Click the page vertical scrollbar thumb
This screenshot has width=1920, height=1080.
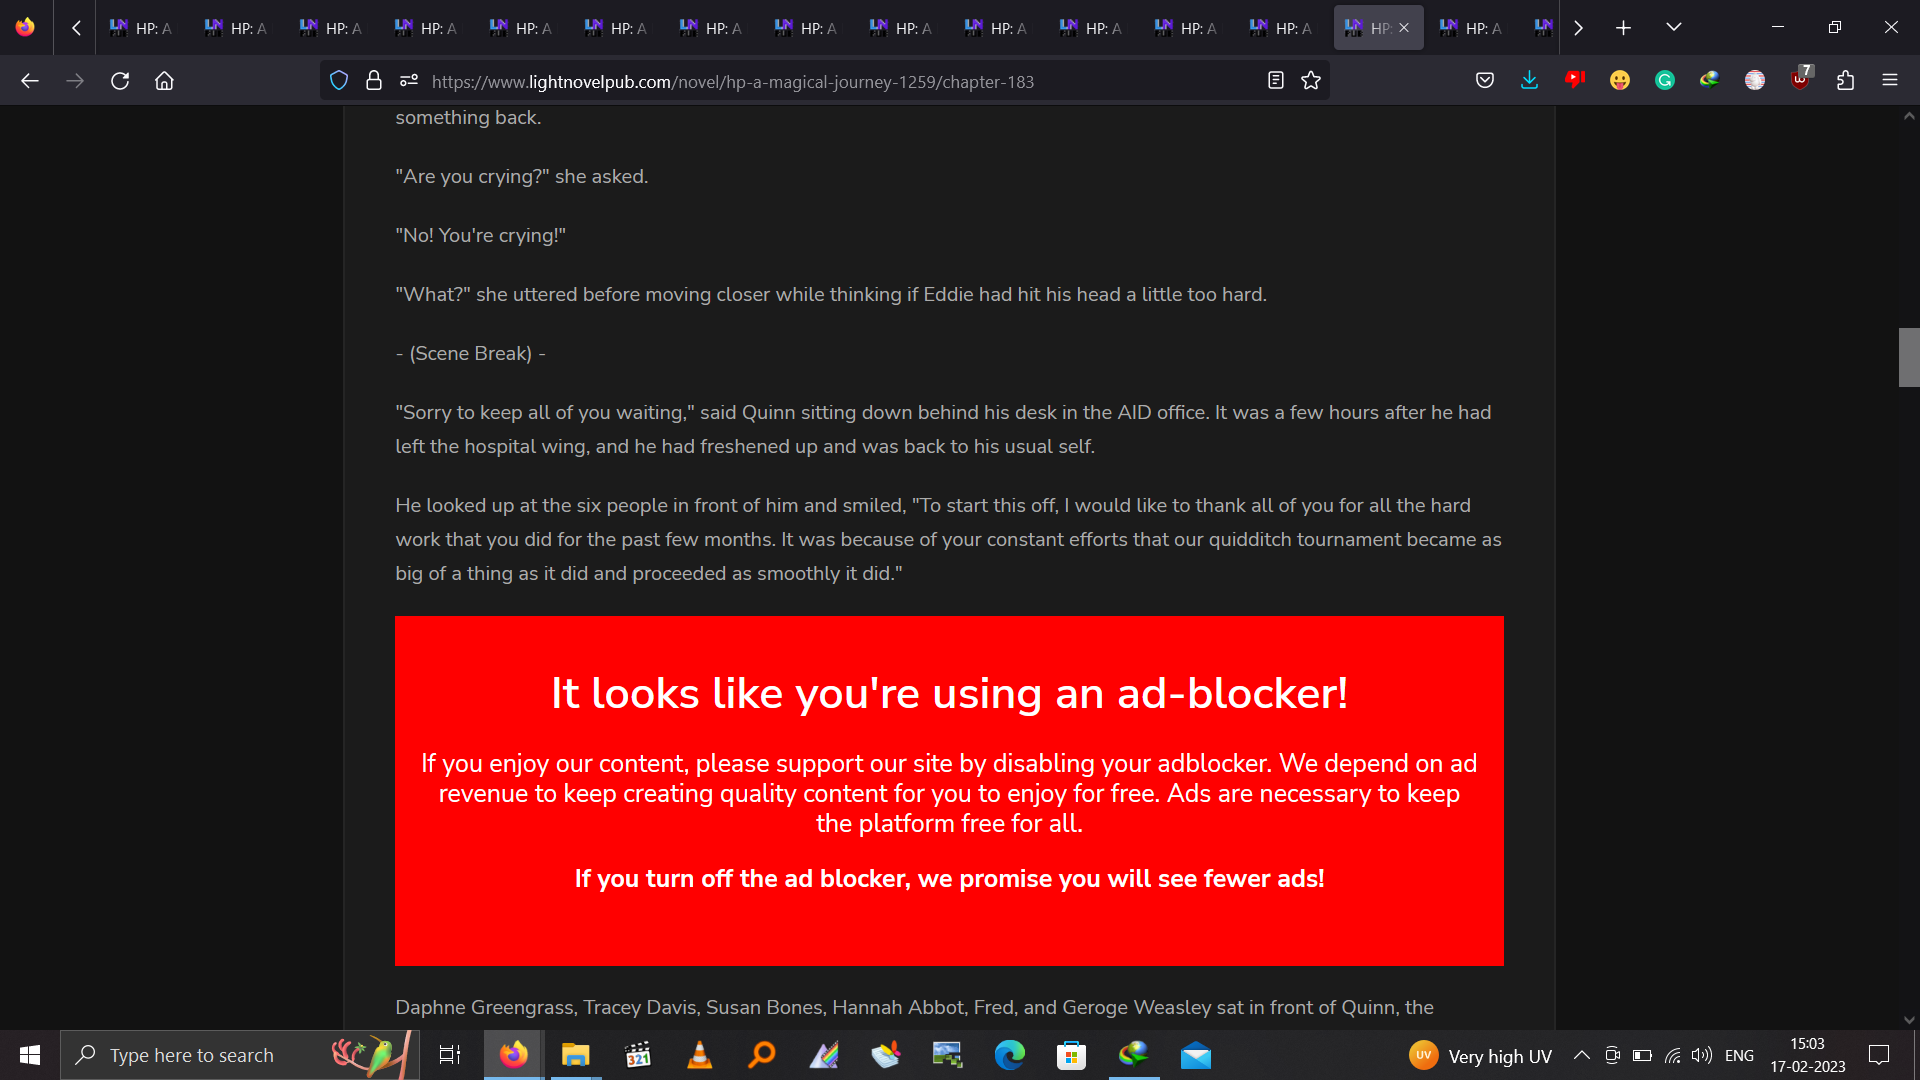tap(1908, 357)
